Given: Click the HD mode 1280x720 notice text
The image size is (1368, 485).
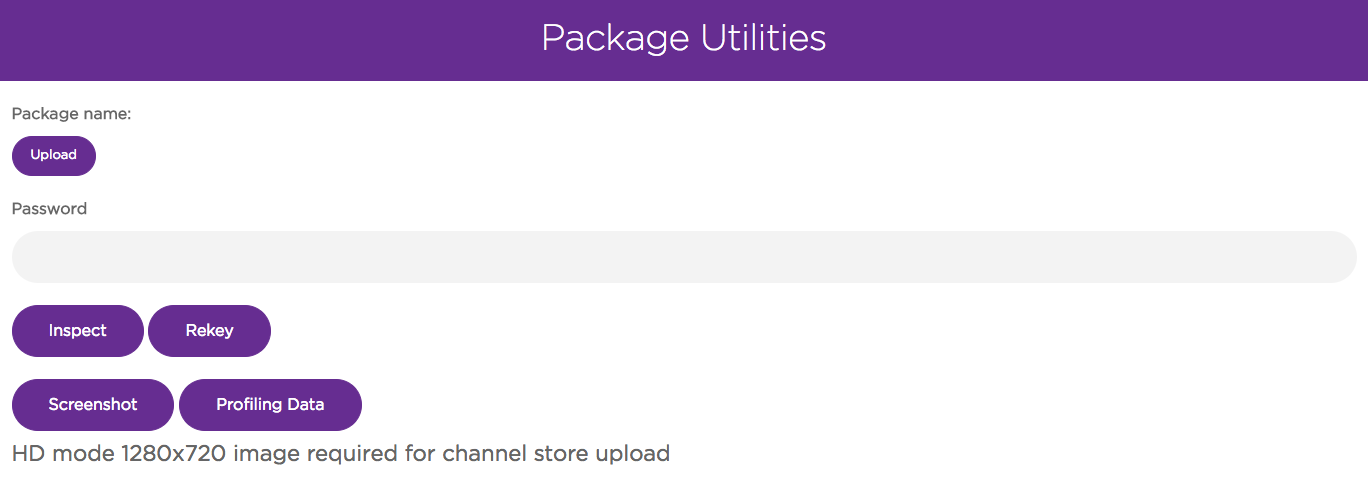Looking at the screenshot, I should coord(341,453).
